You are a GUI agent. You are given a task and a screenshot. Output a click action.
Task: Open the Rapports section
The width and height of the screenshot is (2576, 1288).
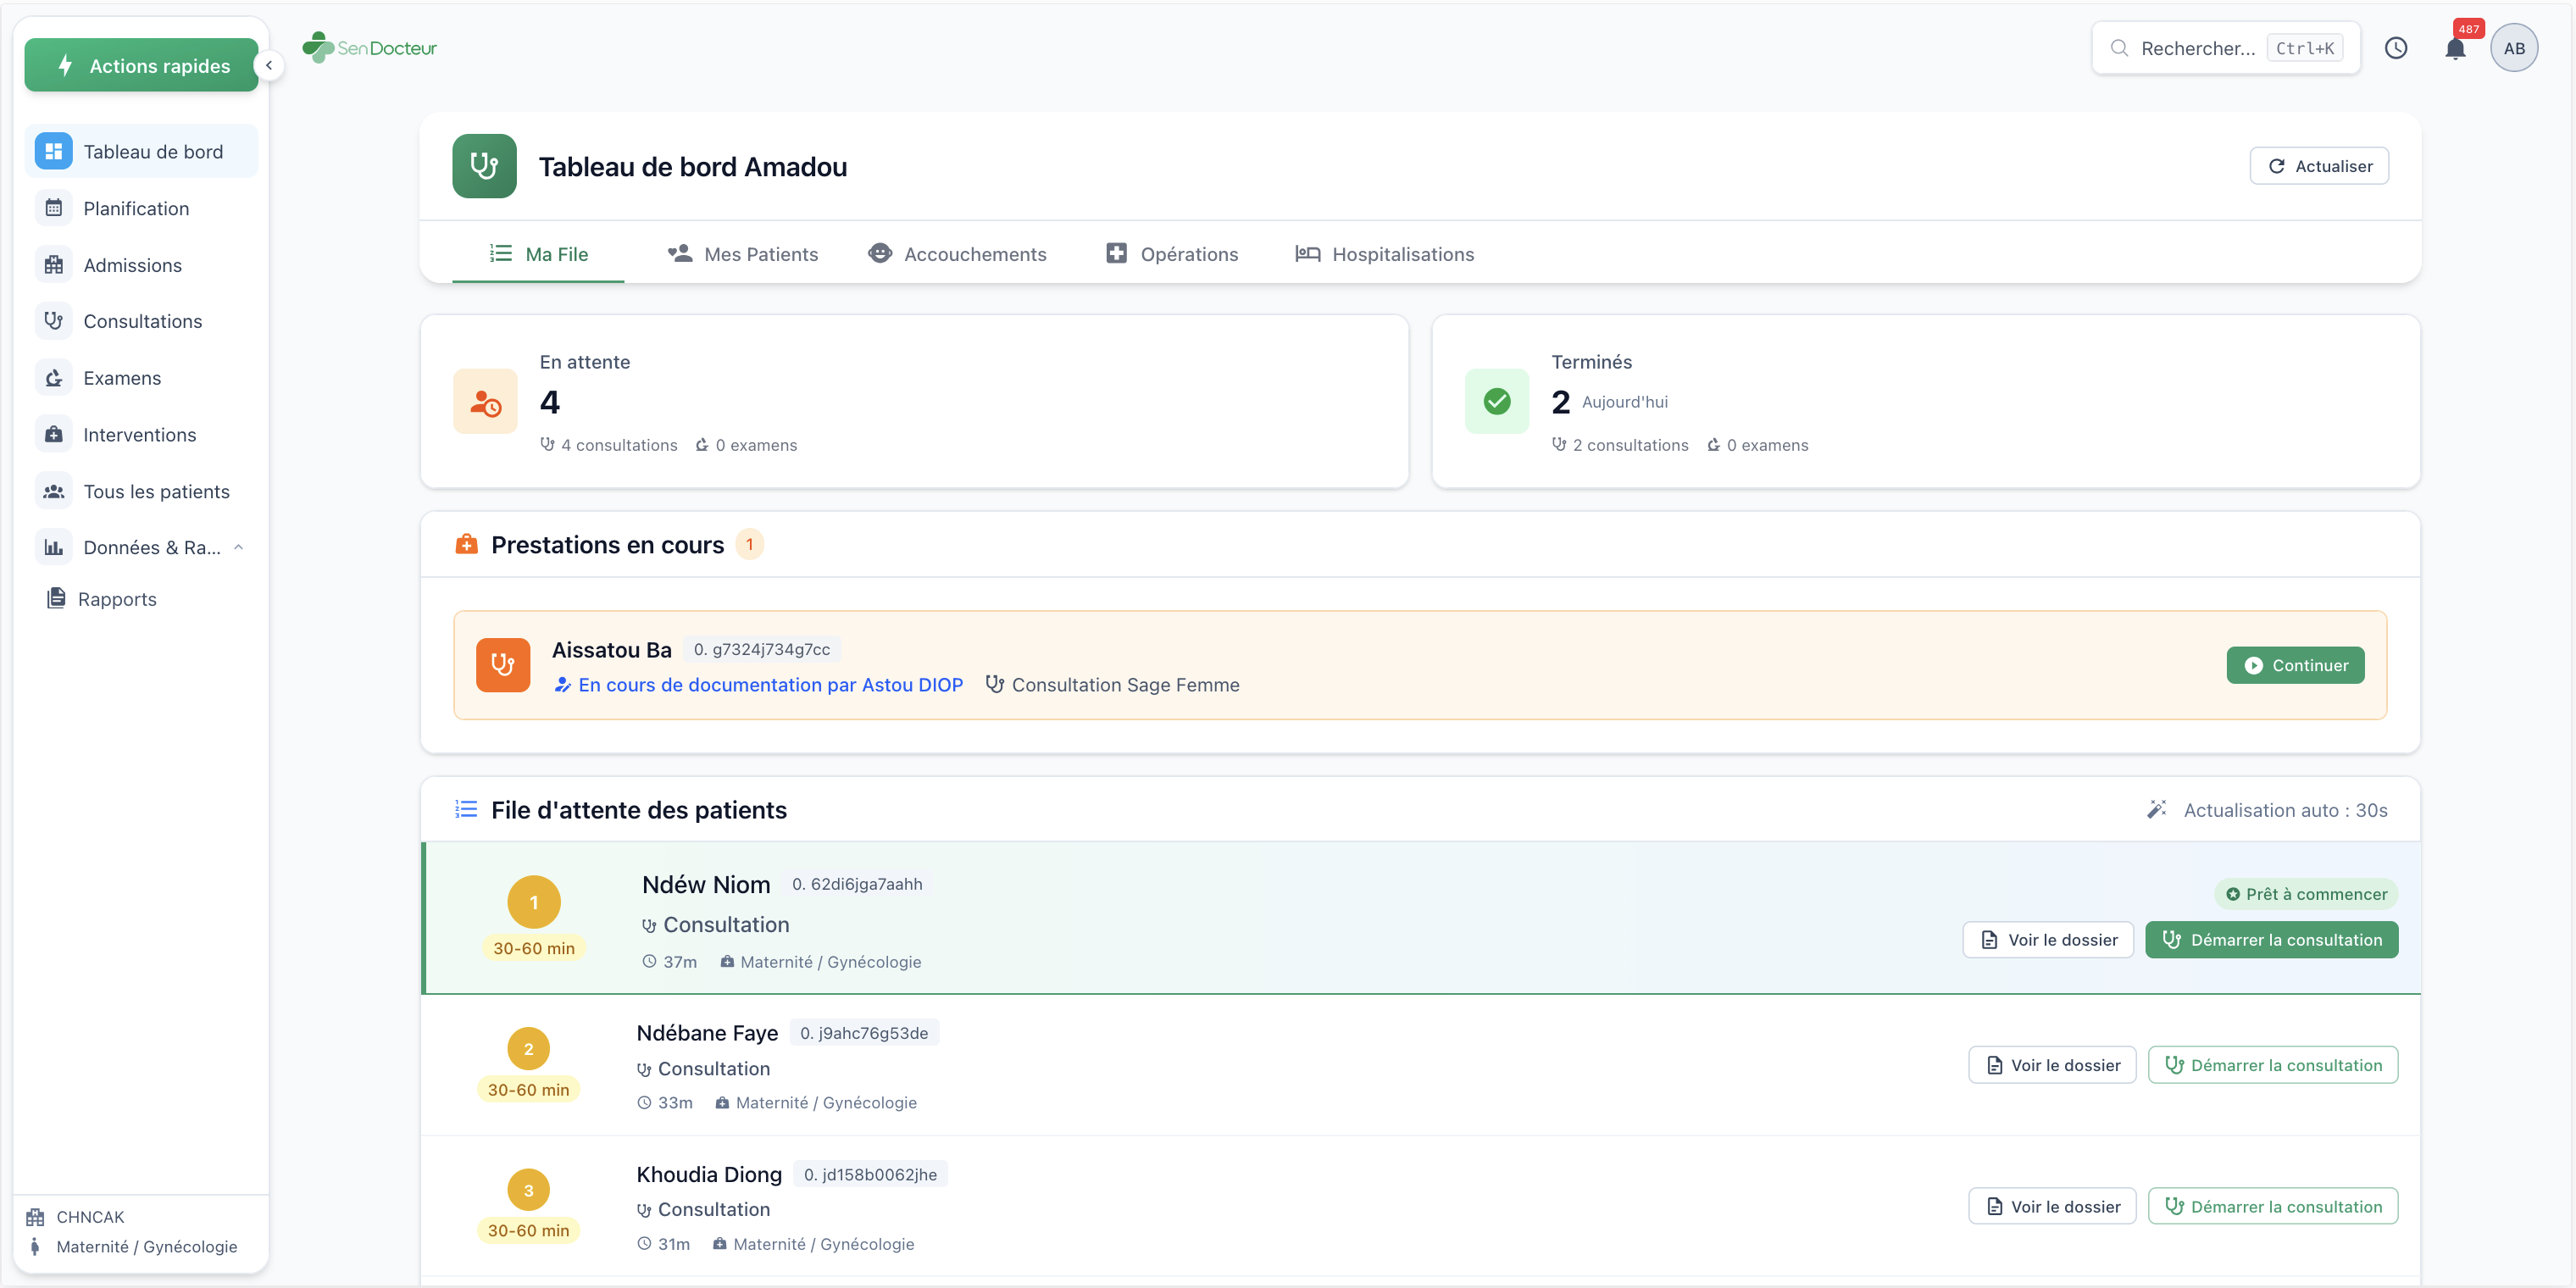(x=118, y=598)
